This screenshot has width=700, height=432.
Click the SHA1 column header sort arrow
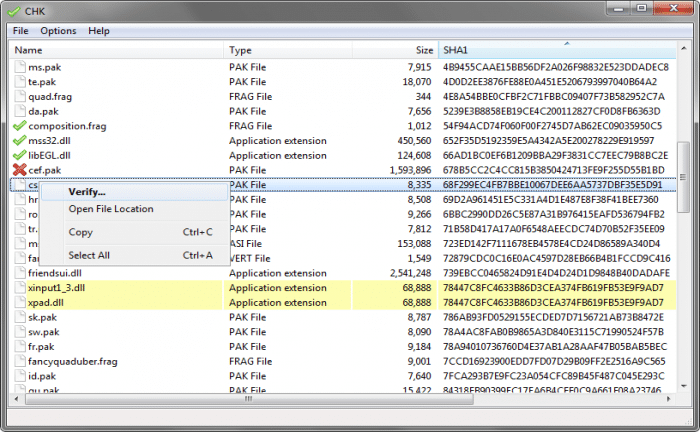tap(566, 44)
